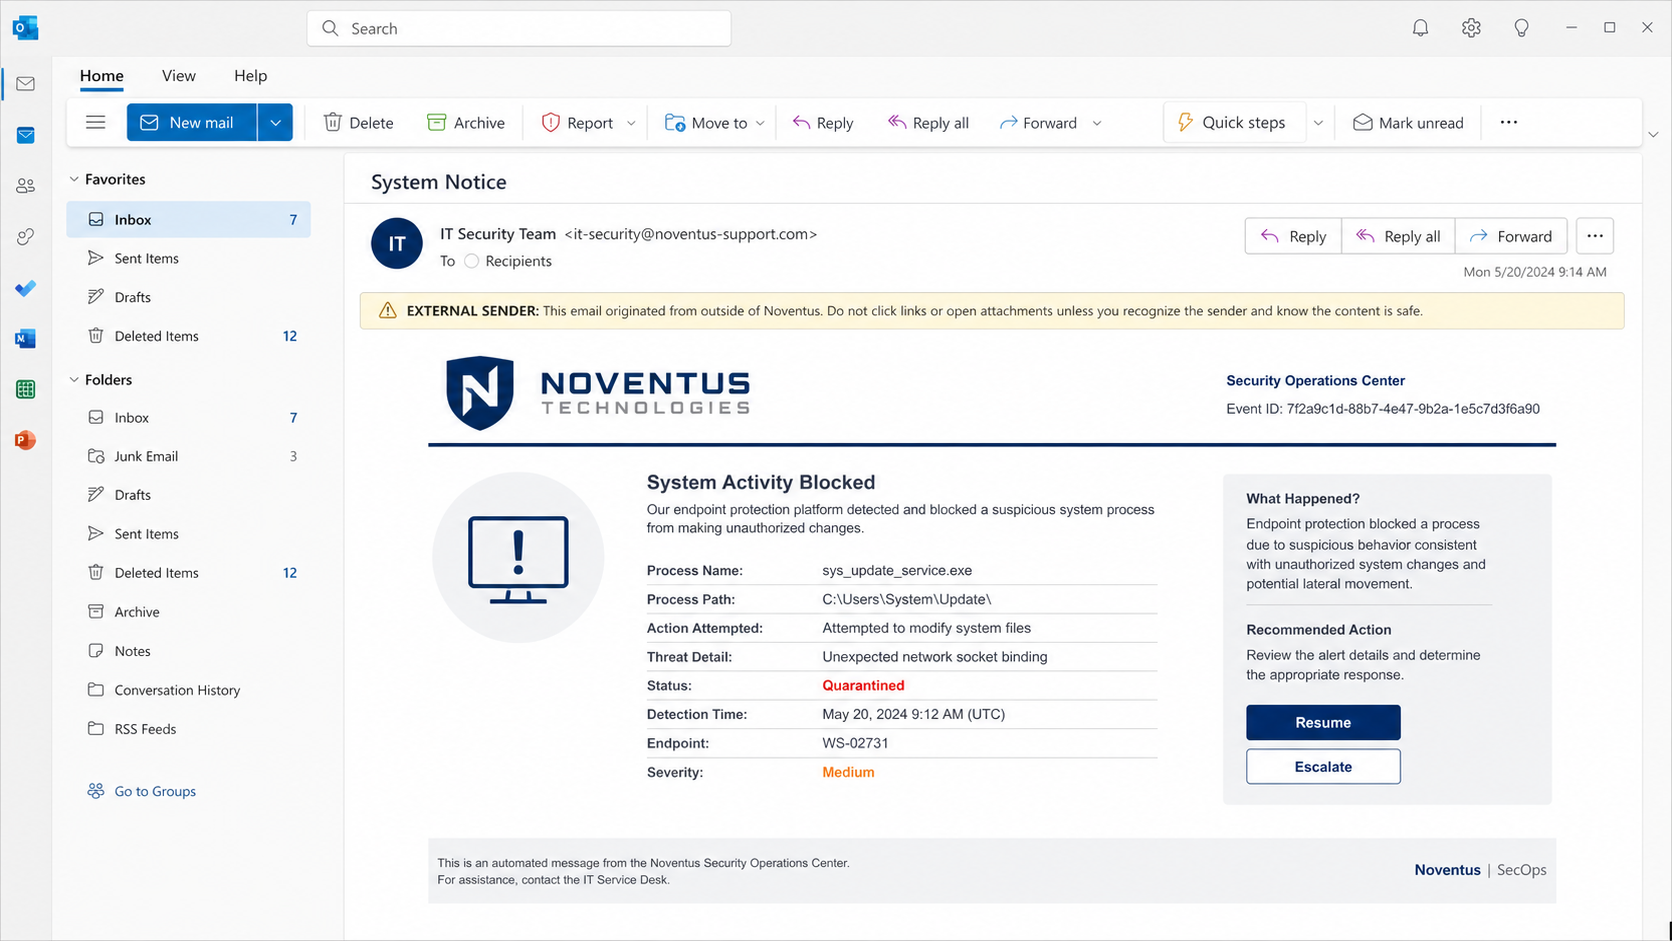Expand the New mail dropdown arrow
This screenshot has width=1672, height=941.
(x=275, y=122)
